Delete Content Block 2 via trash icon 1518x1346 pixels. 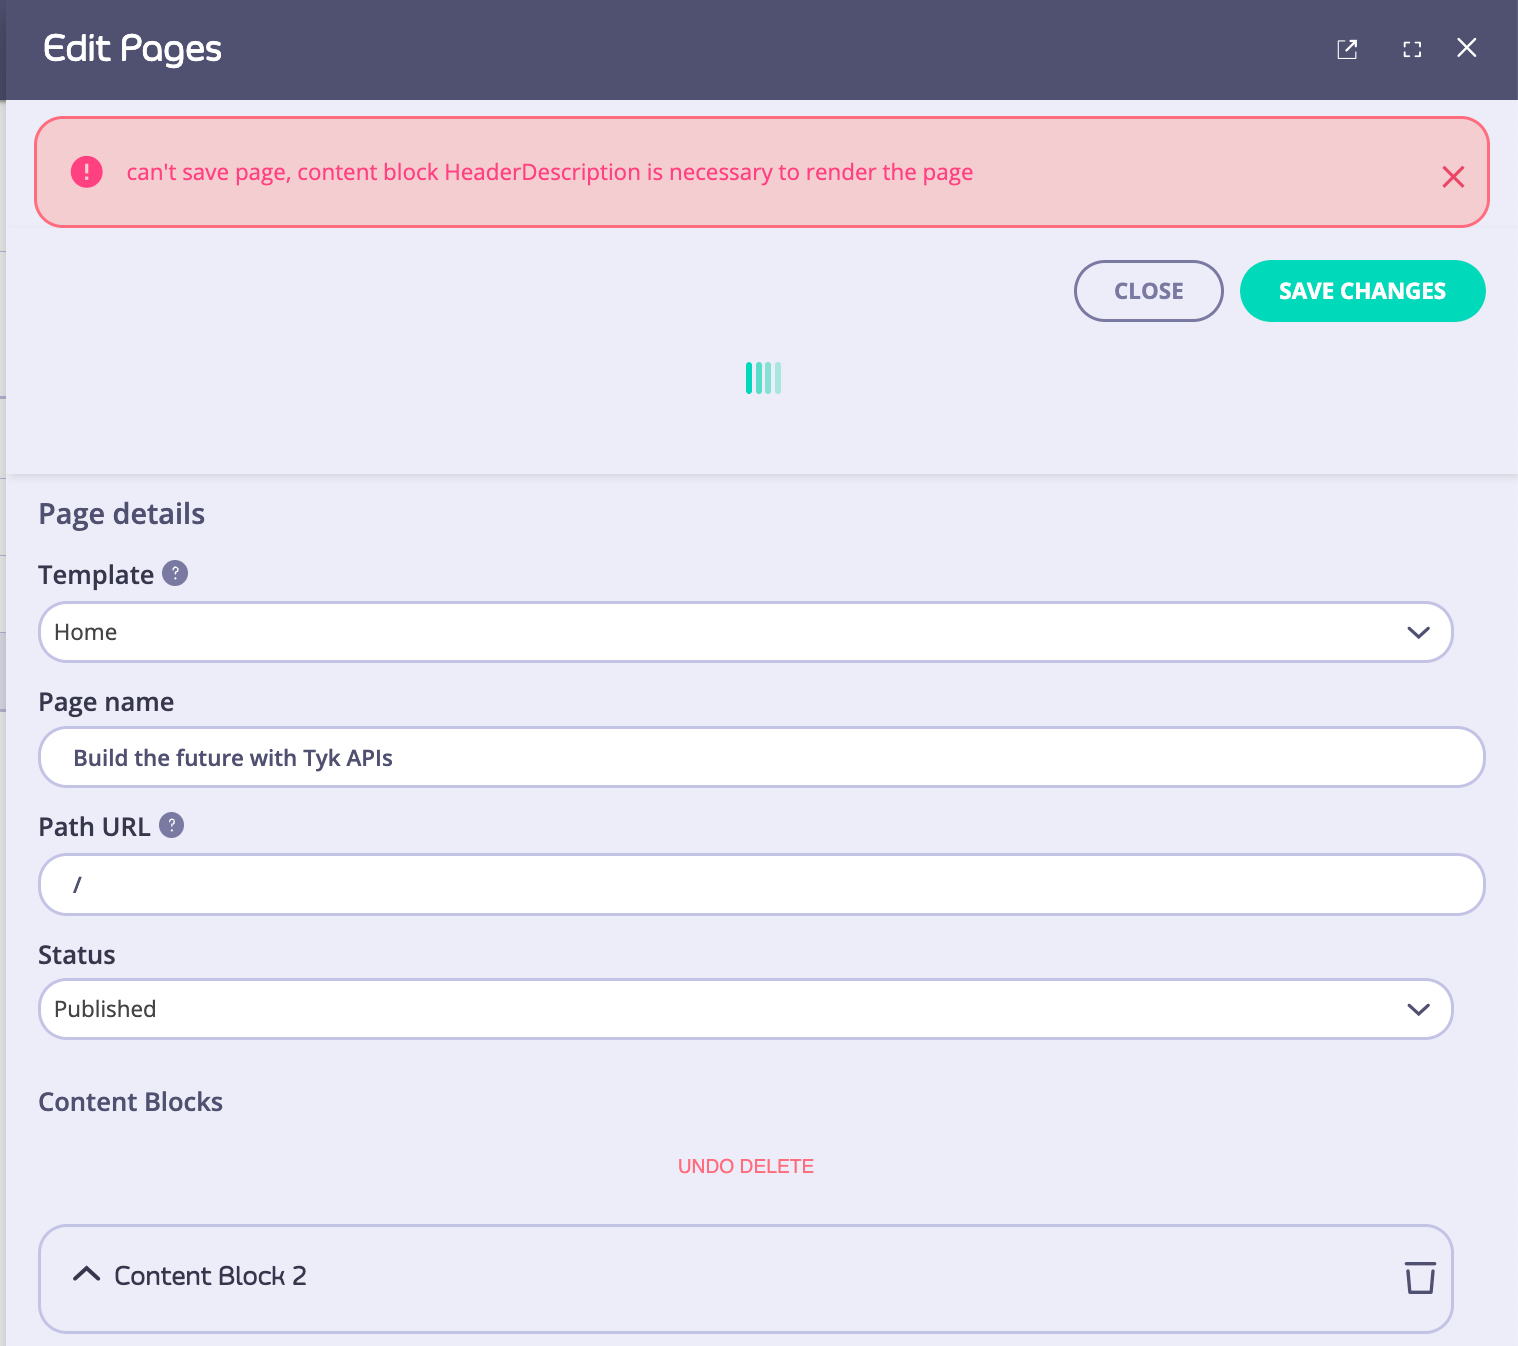click(x=1418, y=1278)
